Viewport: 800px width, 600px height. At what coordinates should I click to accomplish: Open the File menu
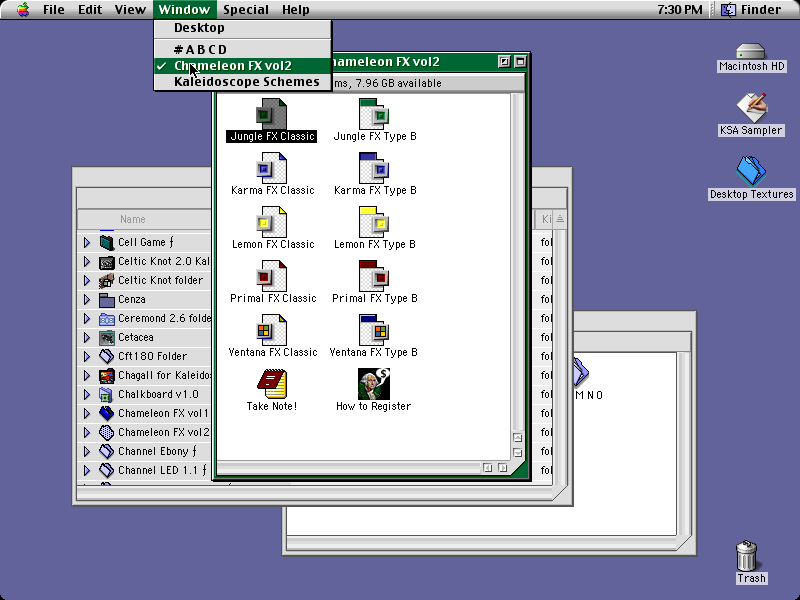[54, 9]
